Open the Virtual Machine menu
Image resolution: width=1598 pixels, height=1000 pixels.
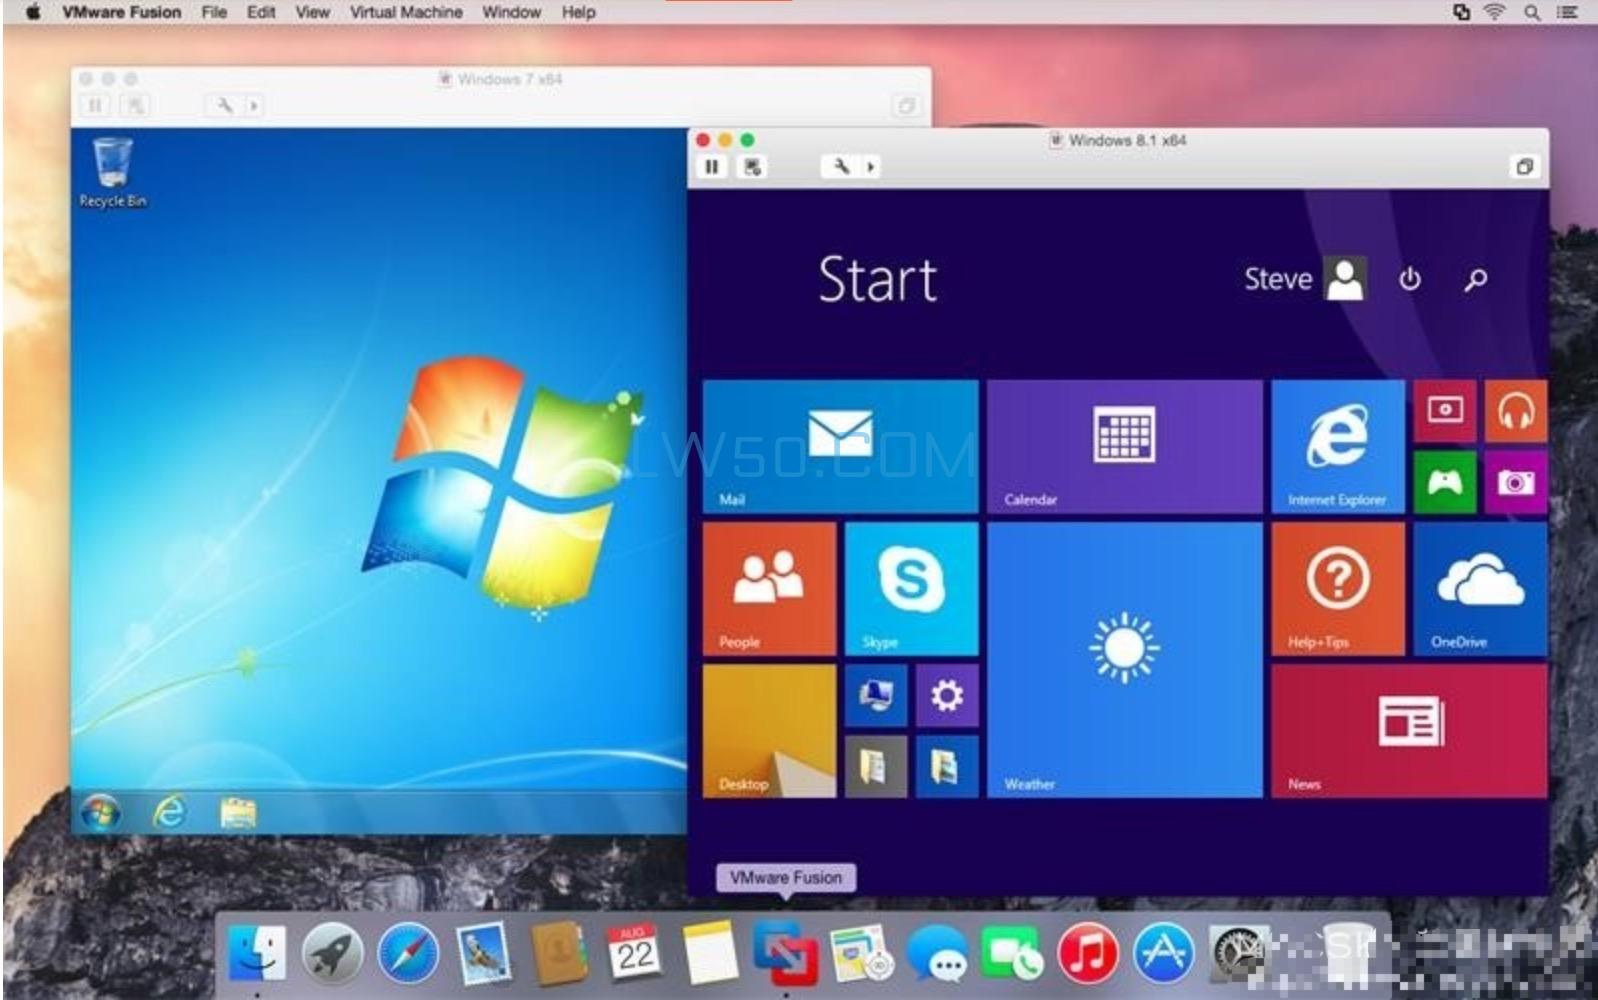(406, 12)
